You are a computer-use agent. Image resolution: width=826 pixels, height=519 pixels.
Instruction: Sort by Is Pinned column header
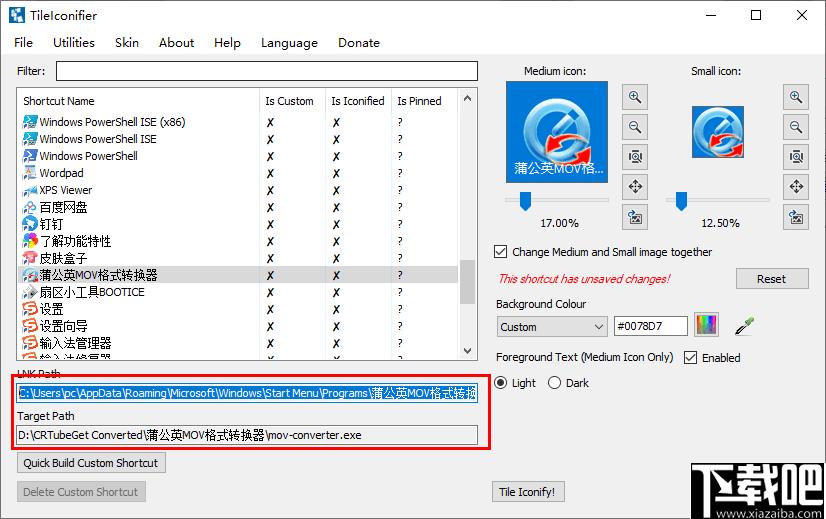tap(425, 101)
